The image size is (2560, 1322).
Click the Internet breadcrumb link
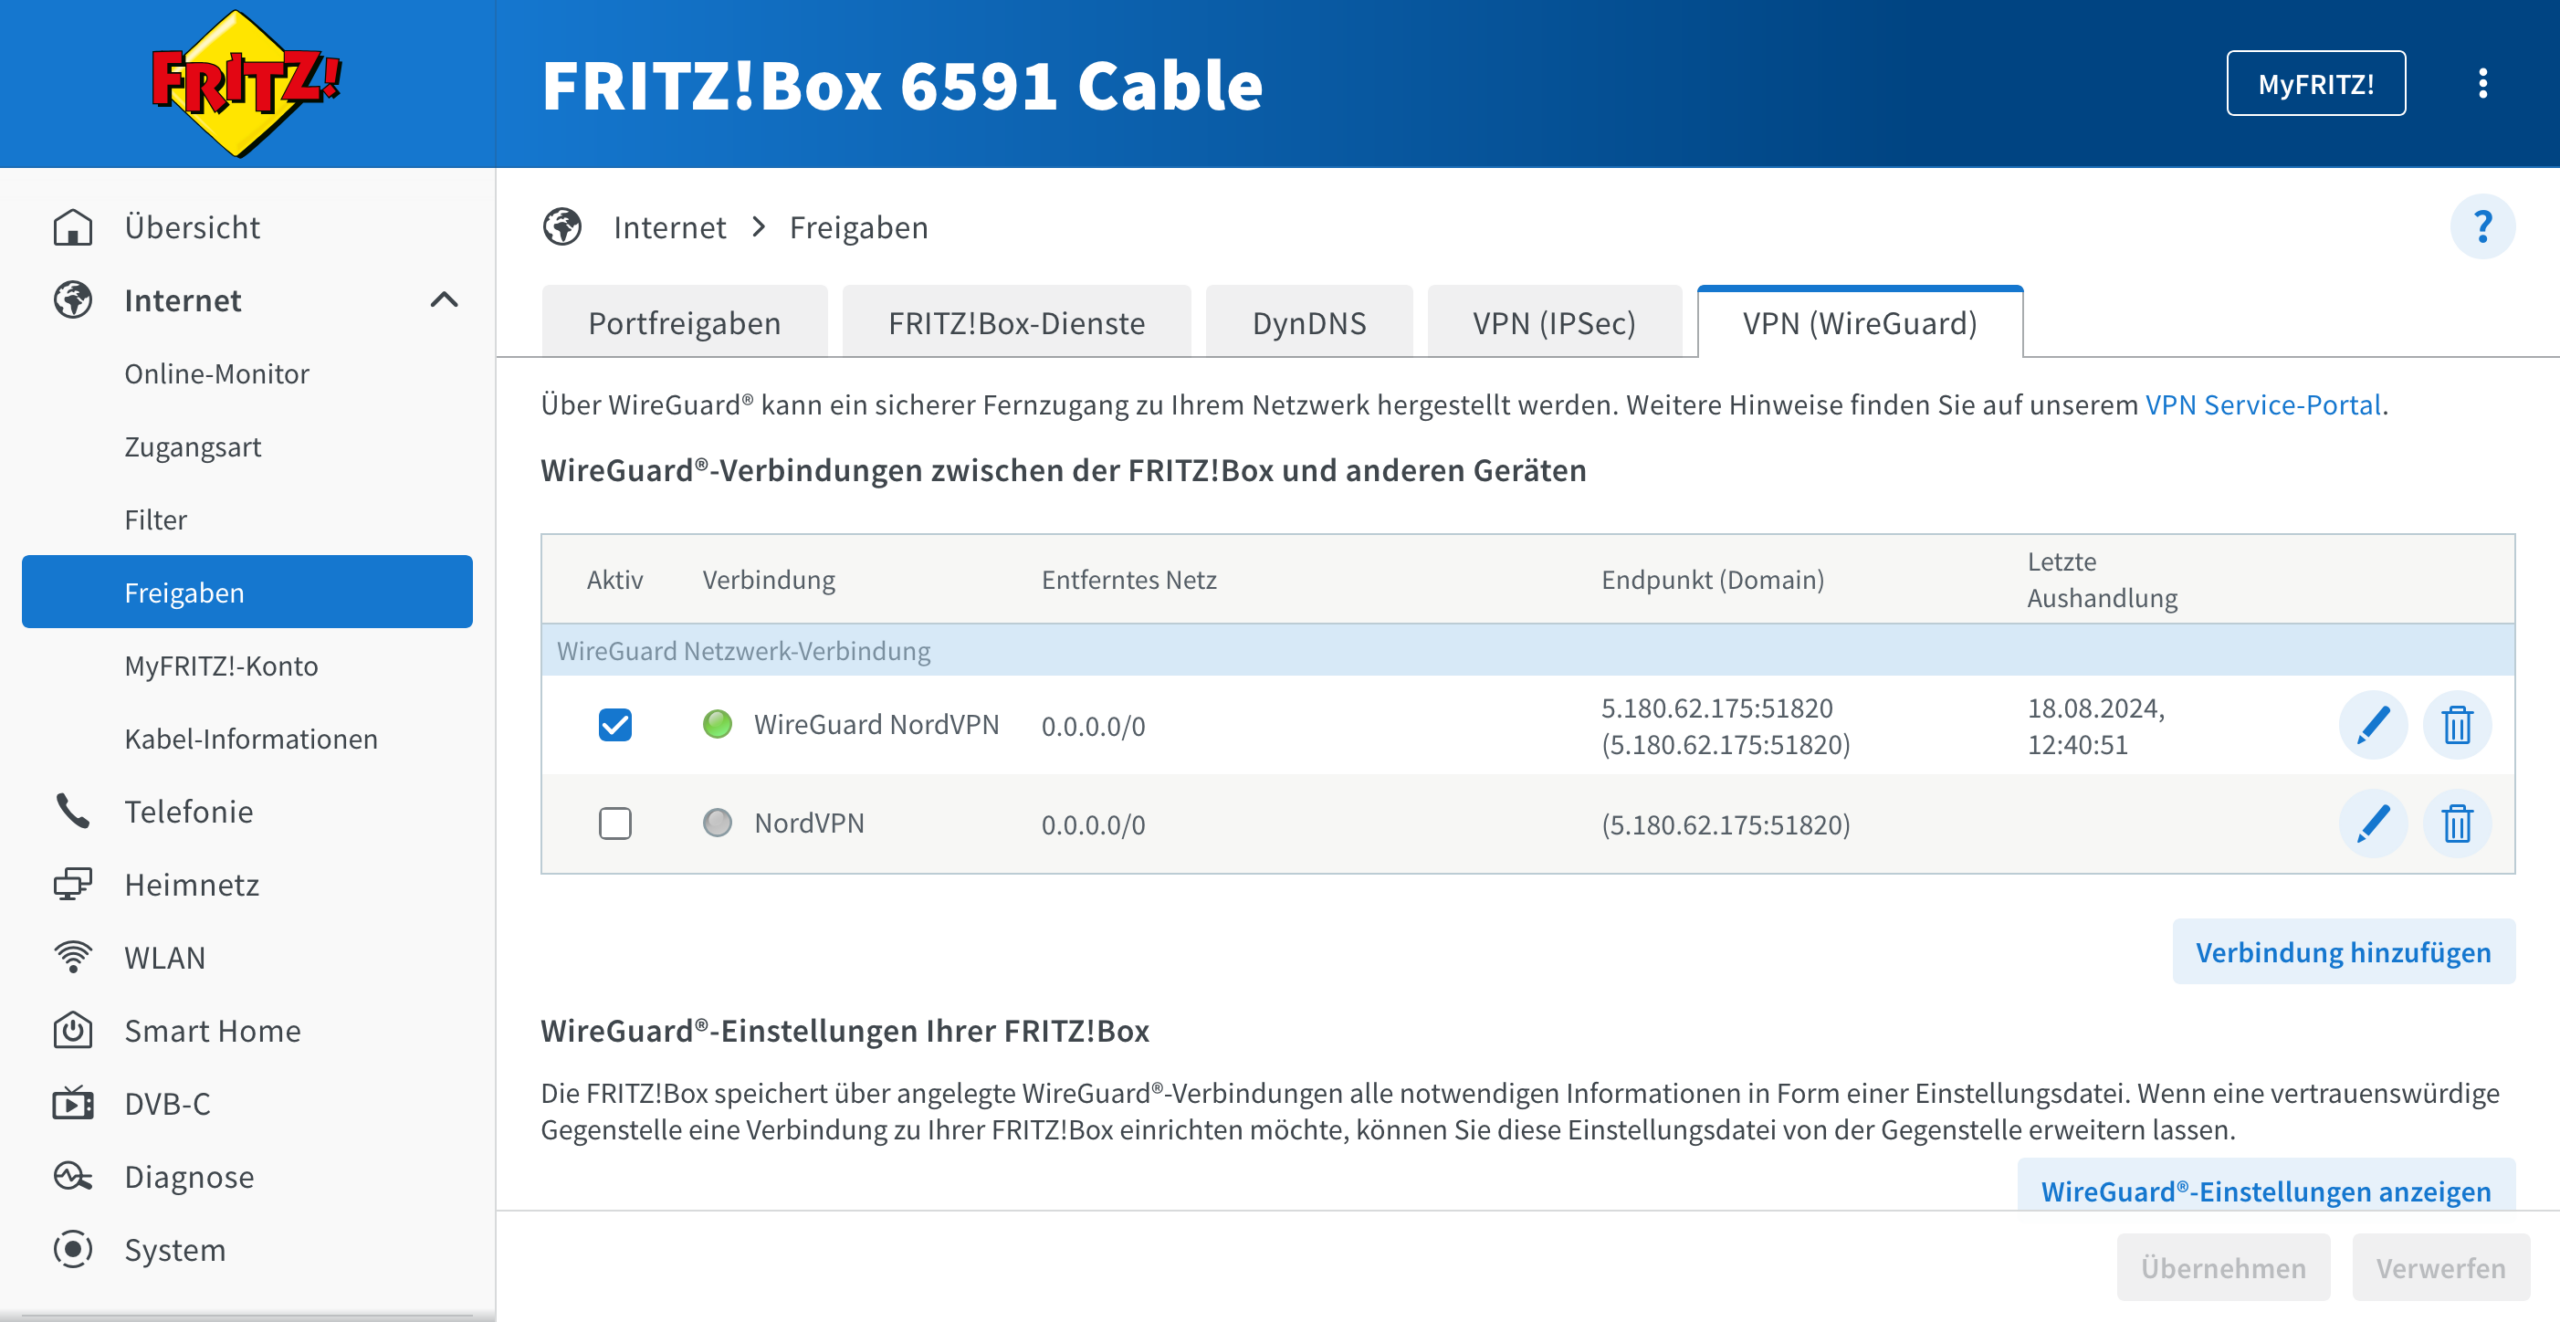670,227
